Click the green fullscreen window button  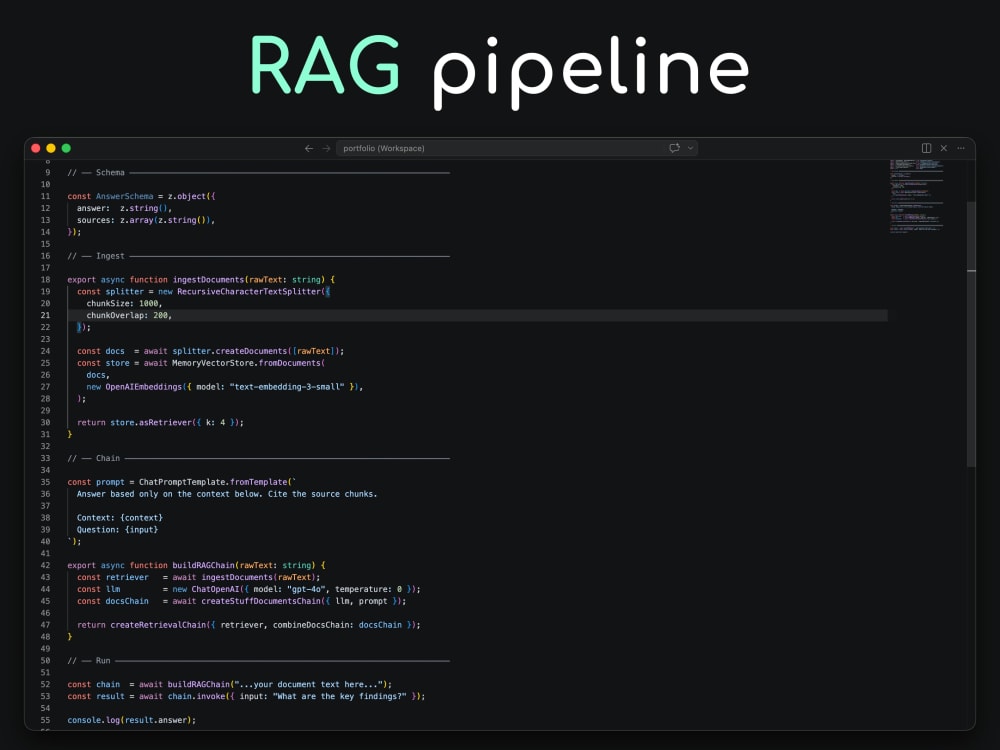[66, 148]
